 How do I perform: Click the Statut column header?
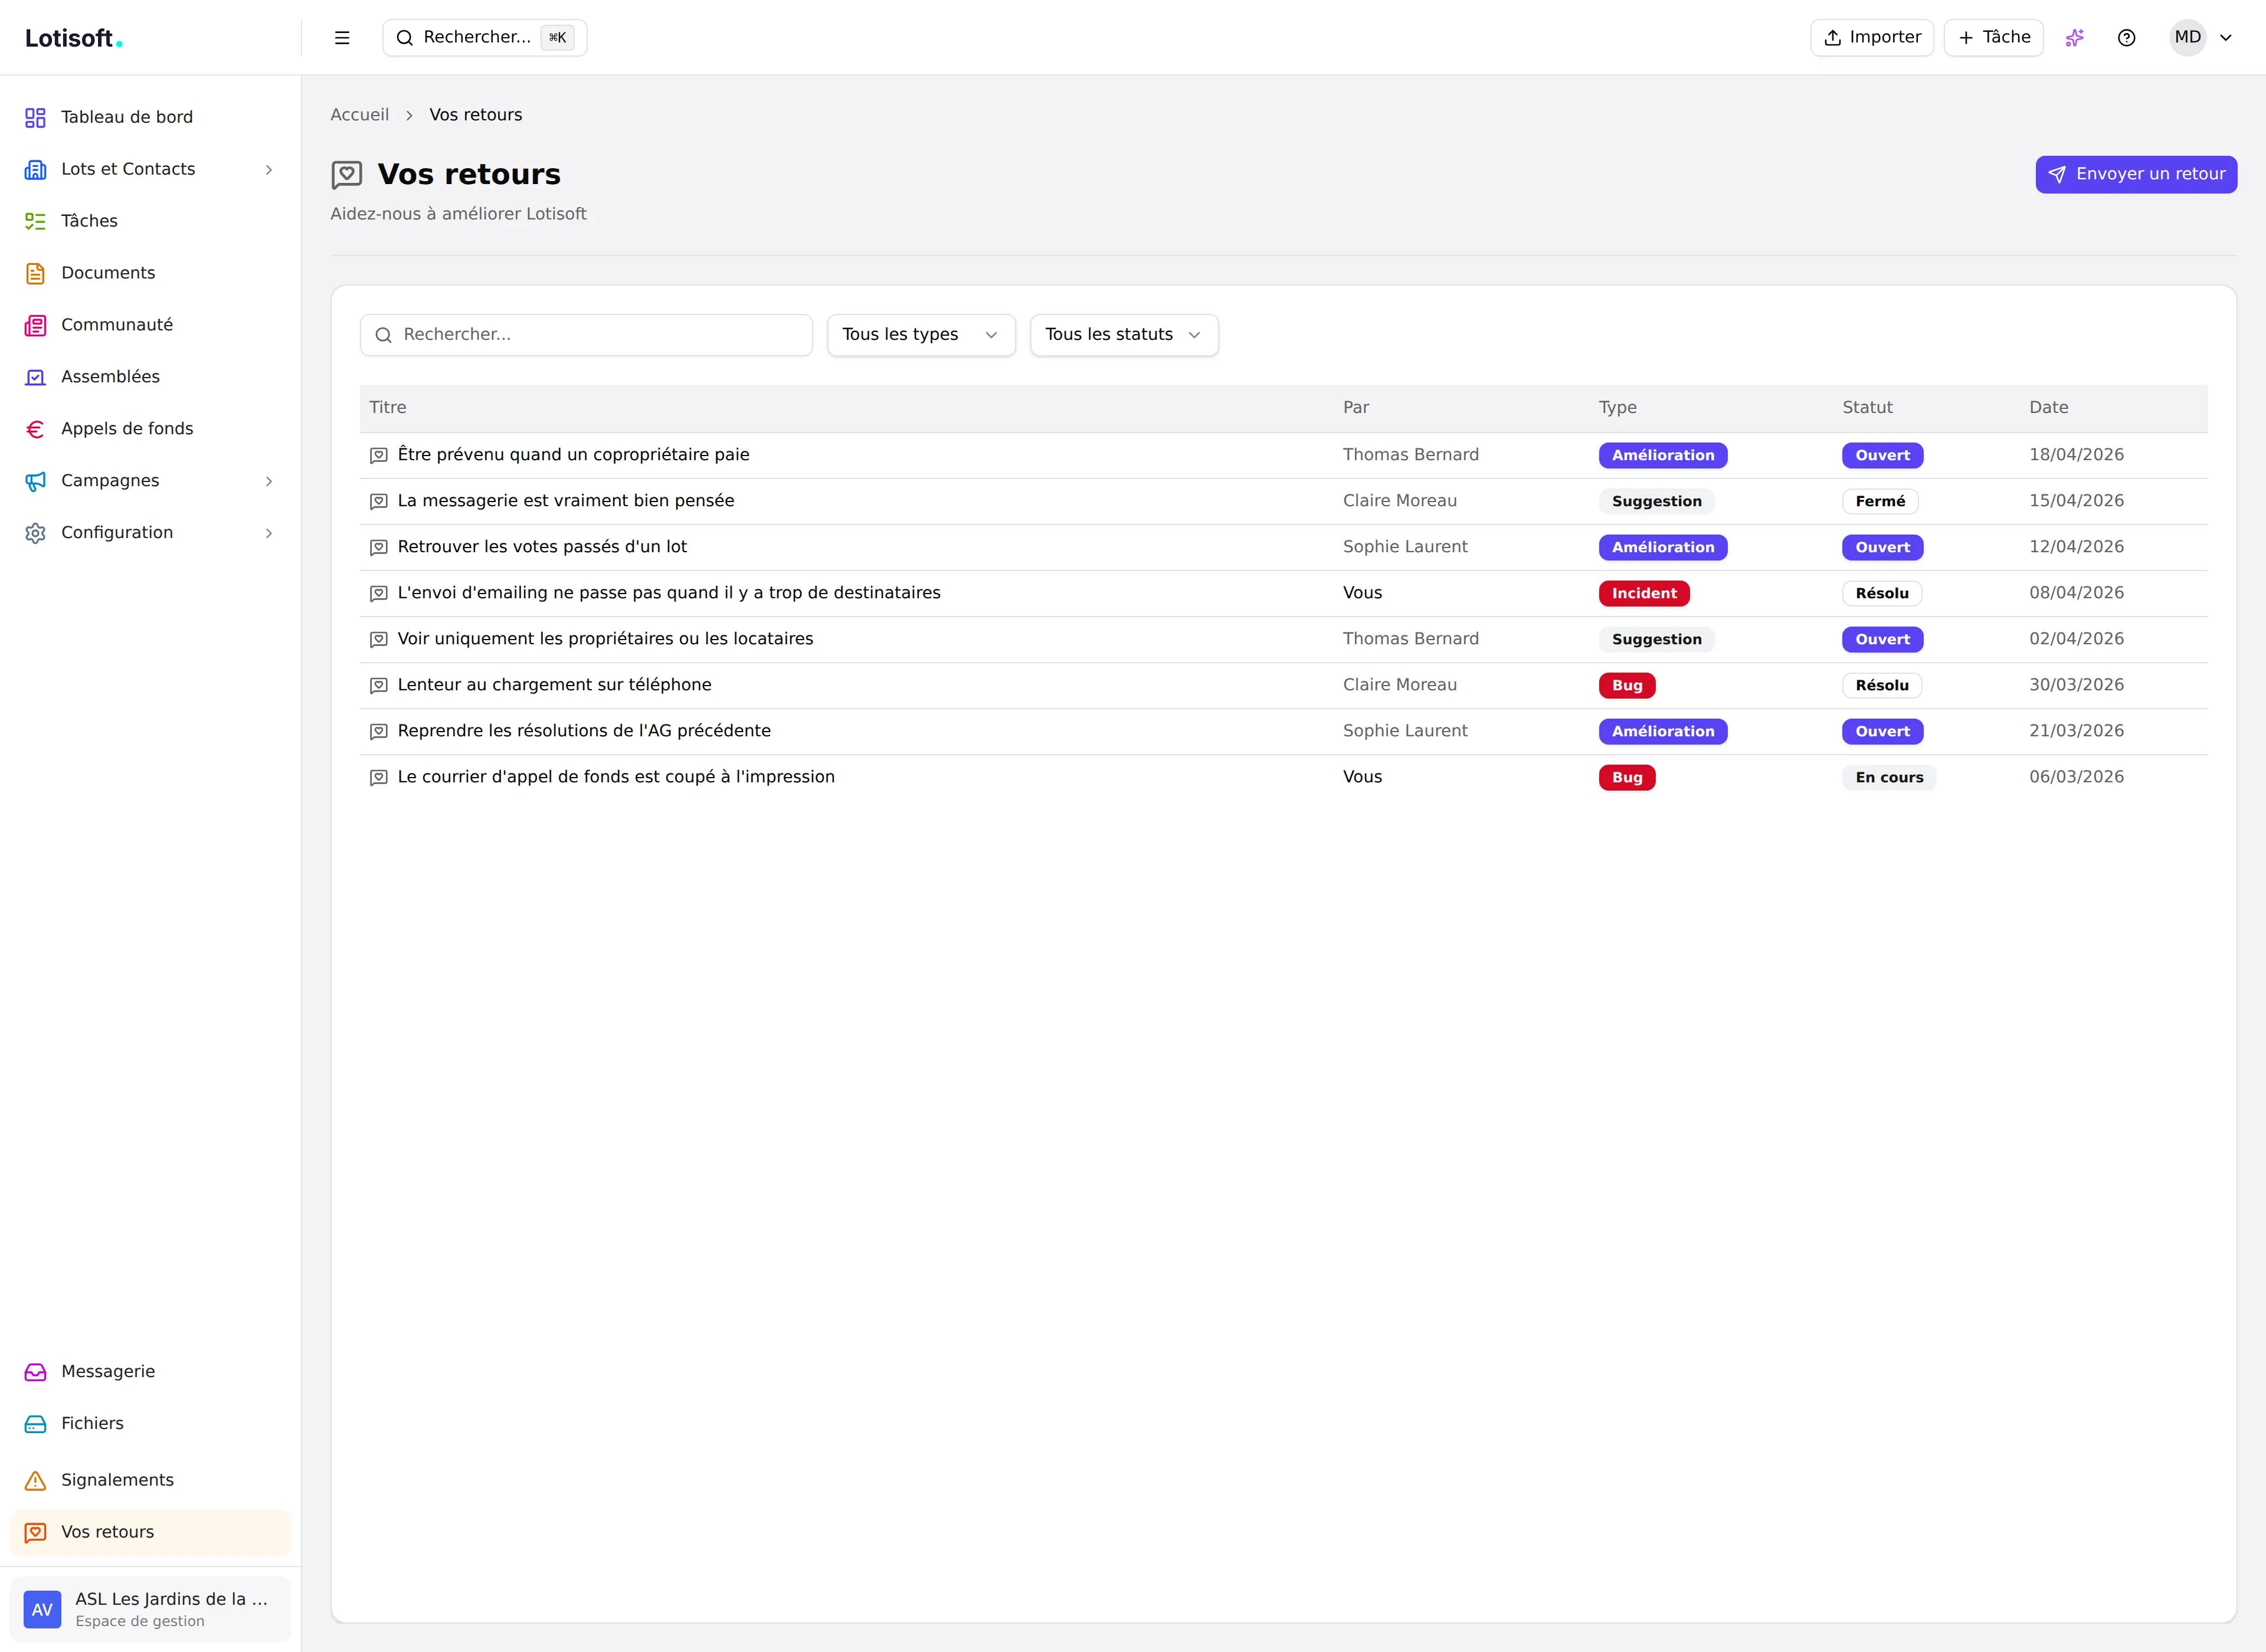(x=1867, y=408)
